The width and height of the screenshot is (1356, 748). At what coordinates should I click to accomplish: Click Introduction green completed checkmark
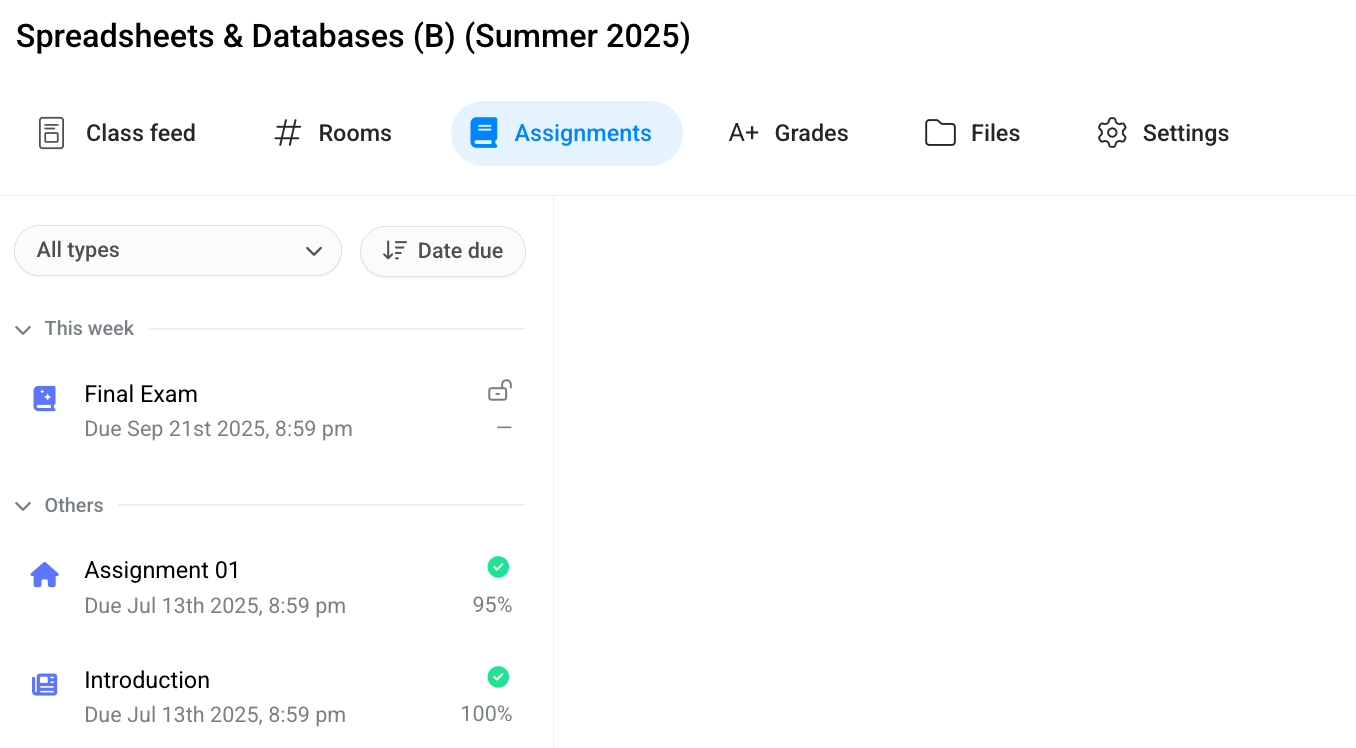pos(498,677)
